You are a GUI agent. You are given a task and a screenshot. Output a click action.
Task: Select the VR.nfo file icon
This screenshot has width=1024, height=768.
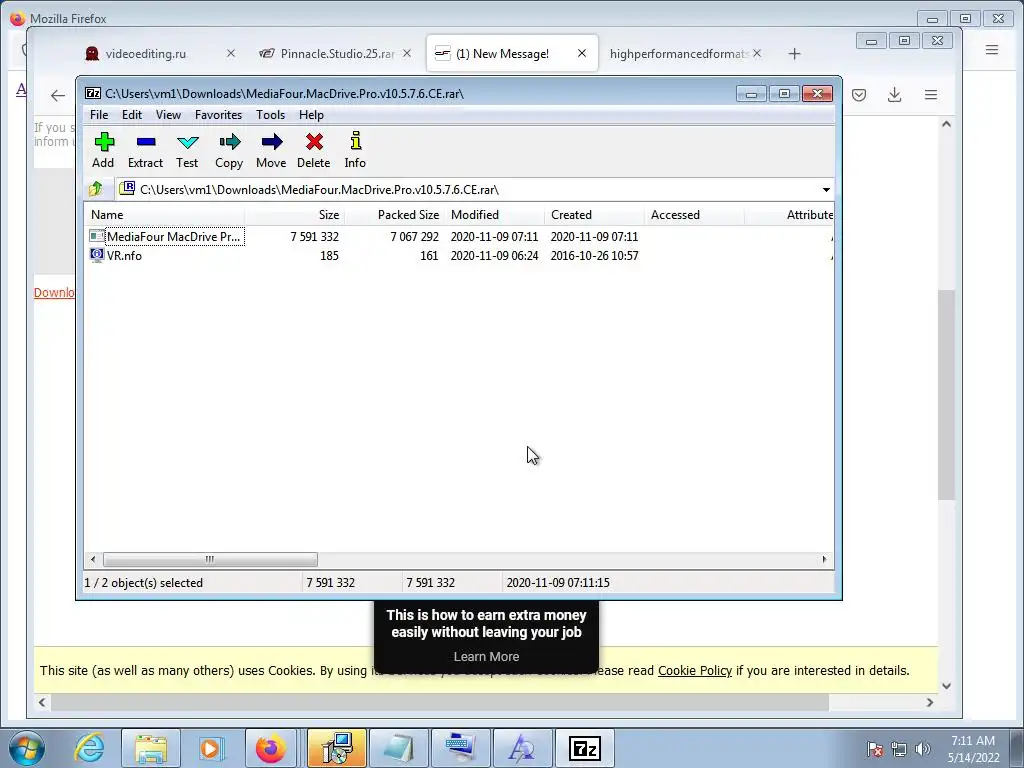(x=97, y=255)
